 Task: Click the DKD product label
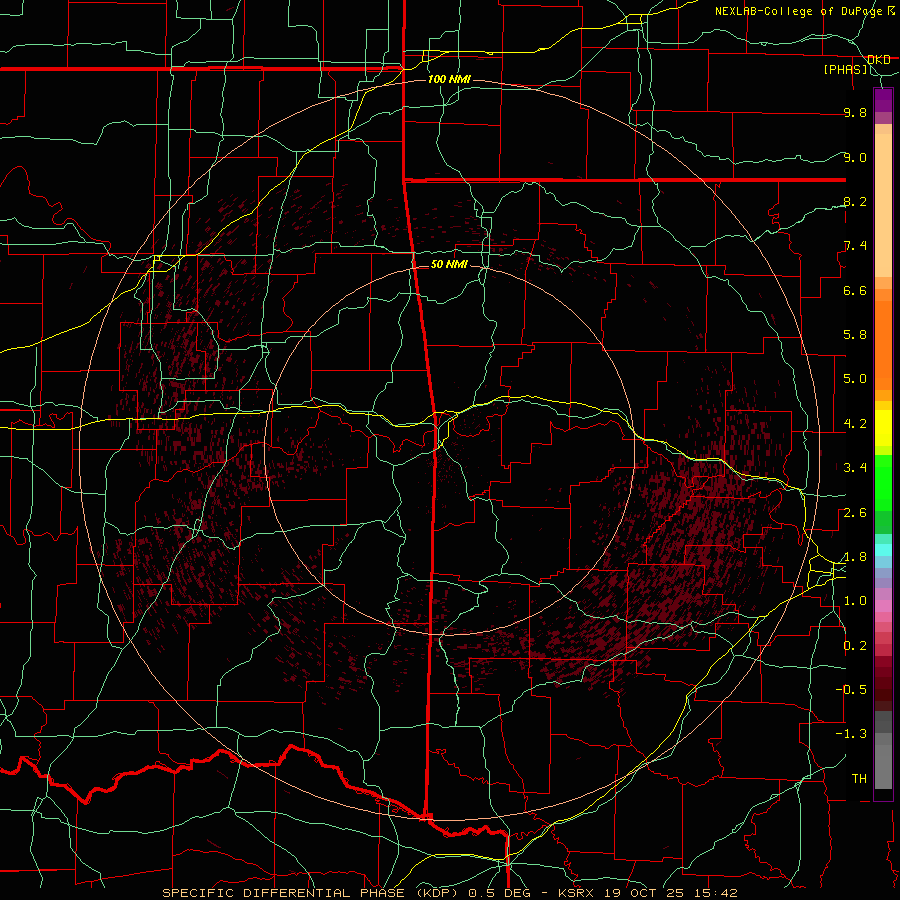click(x=879, y=60)
